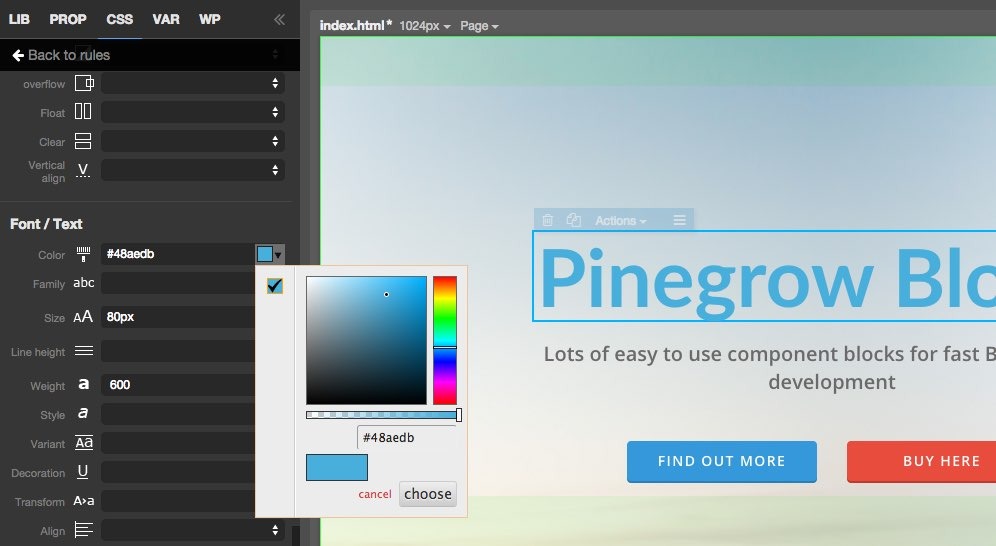Click the Line height icon
The height and width of the screenshot is (546, 996).
pyautogui.click(x=84, y=351)
